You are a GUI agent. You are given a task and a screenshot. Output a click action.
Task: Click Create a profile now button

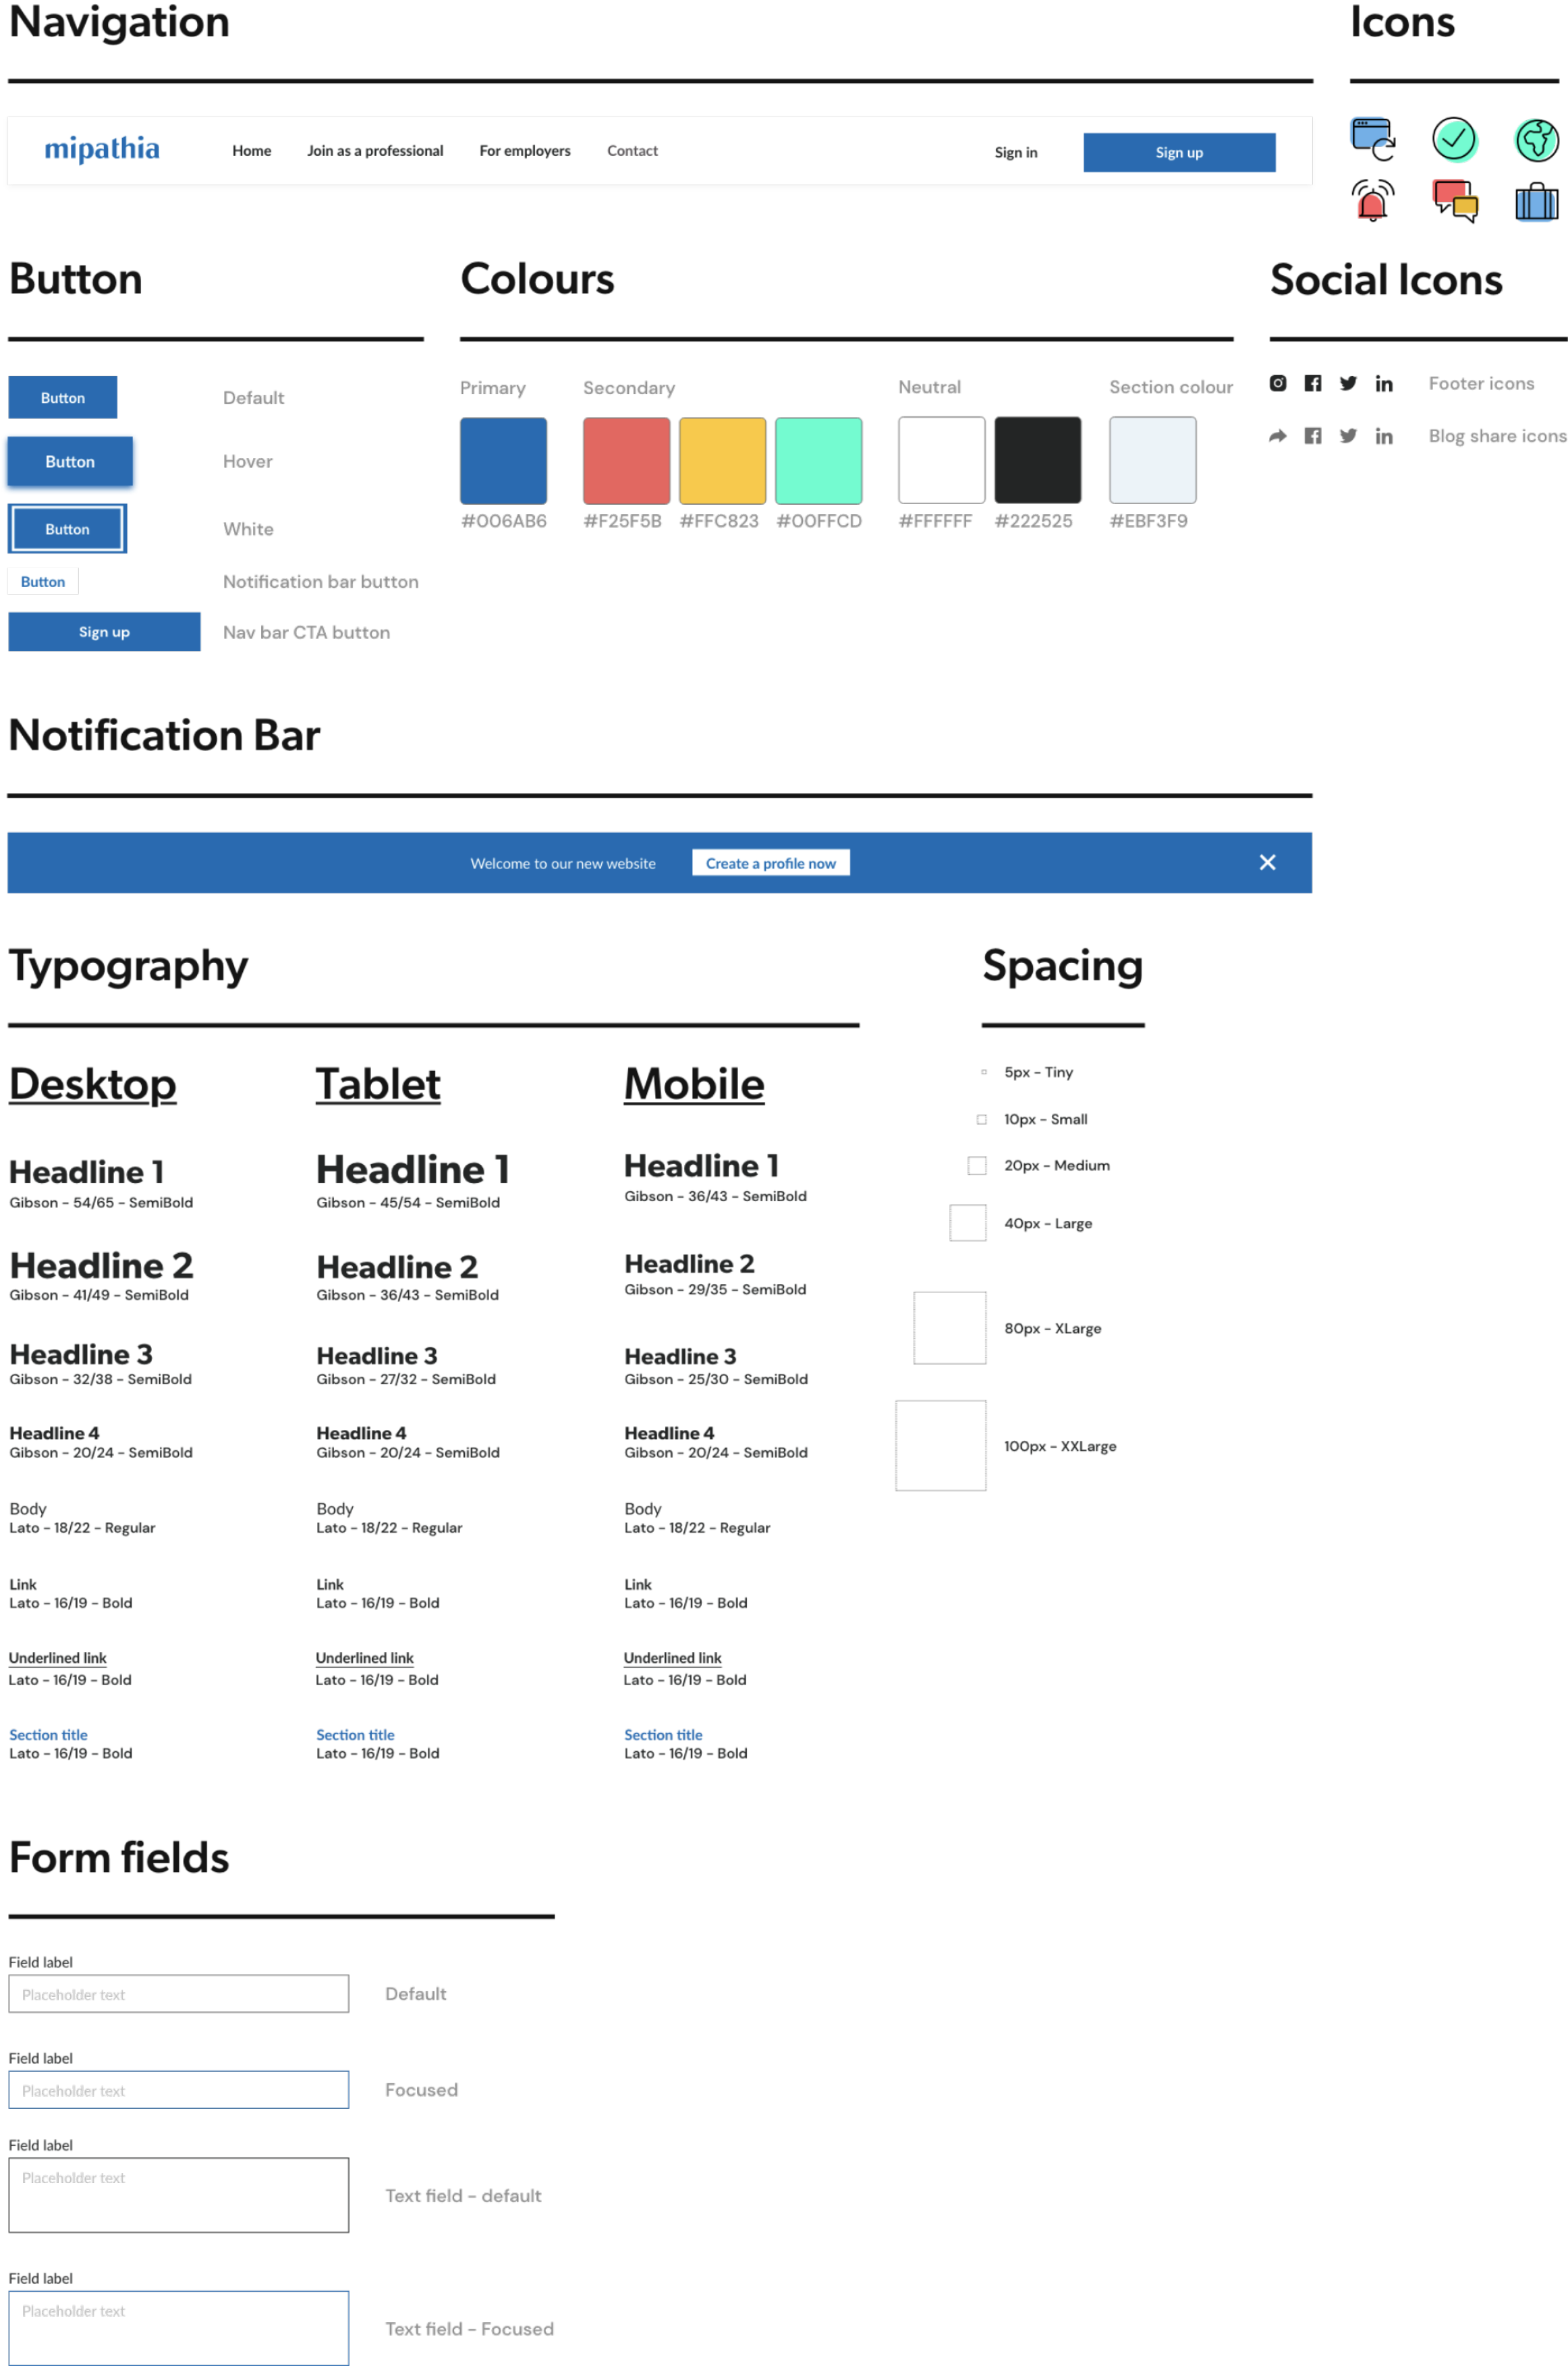pyautogui.click(x=770, y=863)
